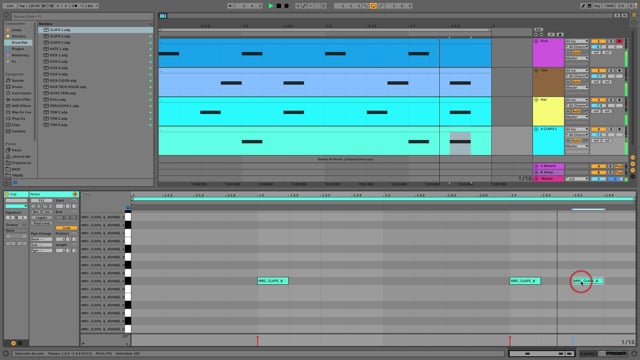
Task: Select the B Delay return track header
Action: point(549,172)
